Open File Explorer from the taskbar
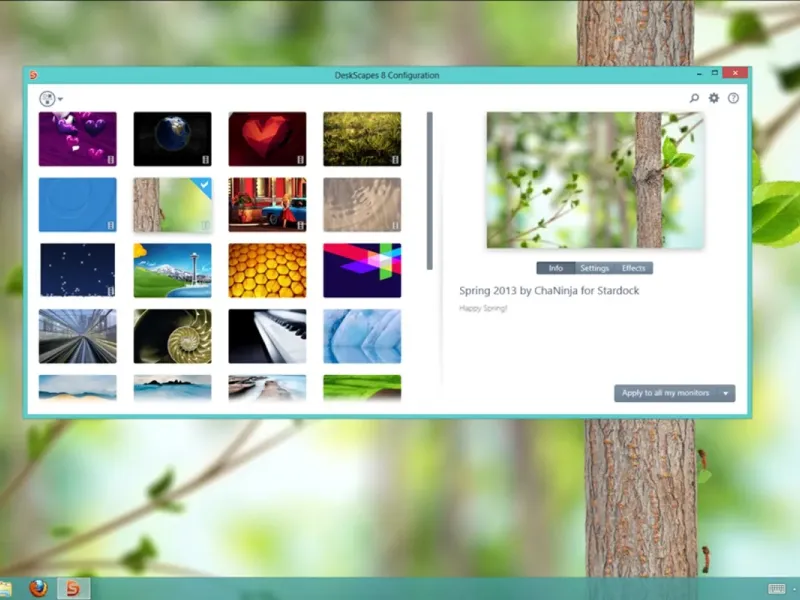The height and width of the screenshot is (600, 800). tap(5, 589)
